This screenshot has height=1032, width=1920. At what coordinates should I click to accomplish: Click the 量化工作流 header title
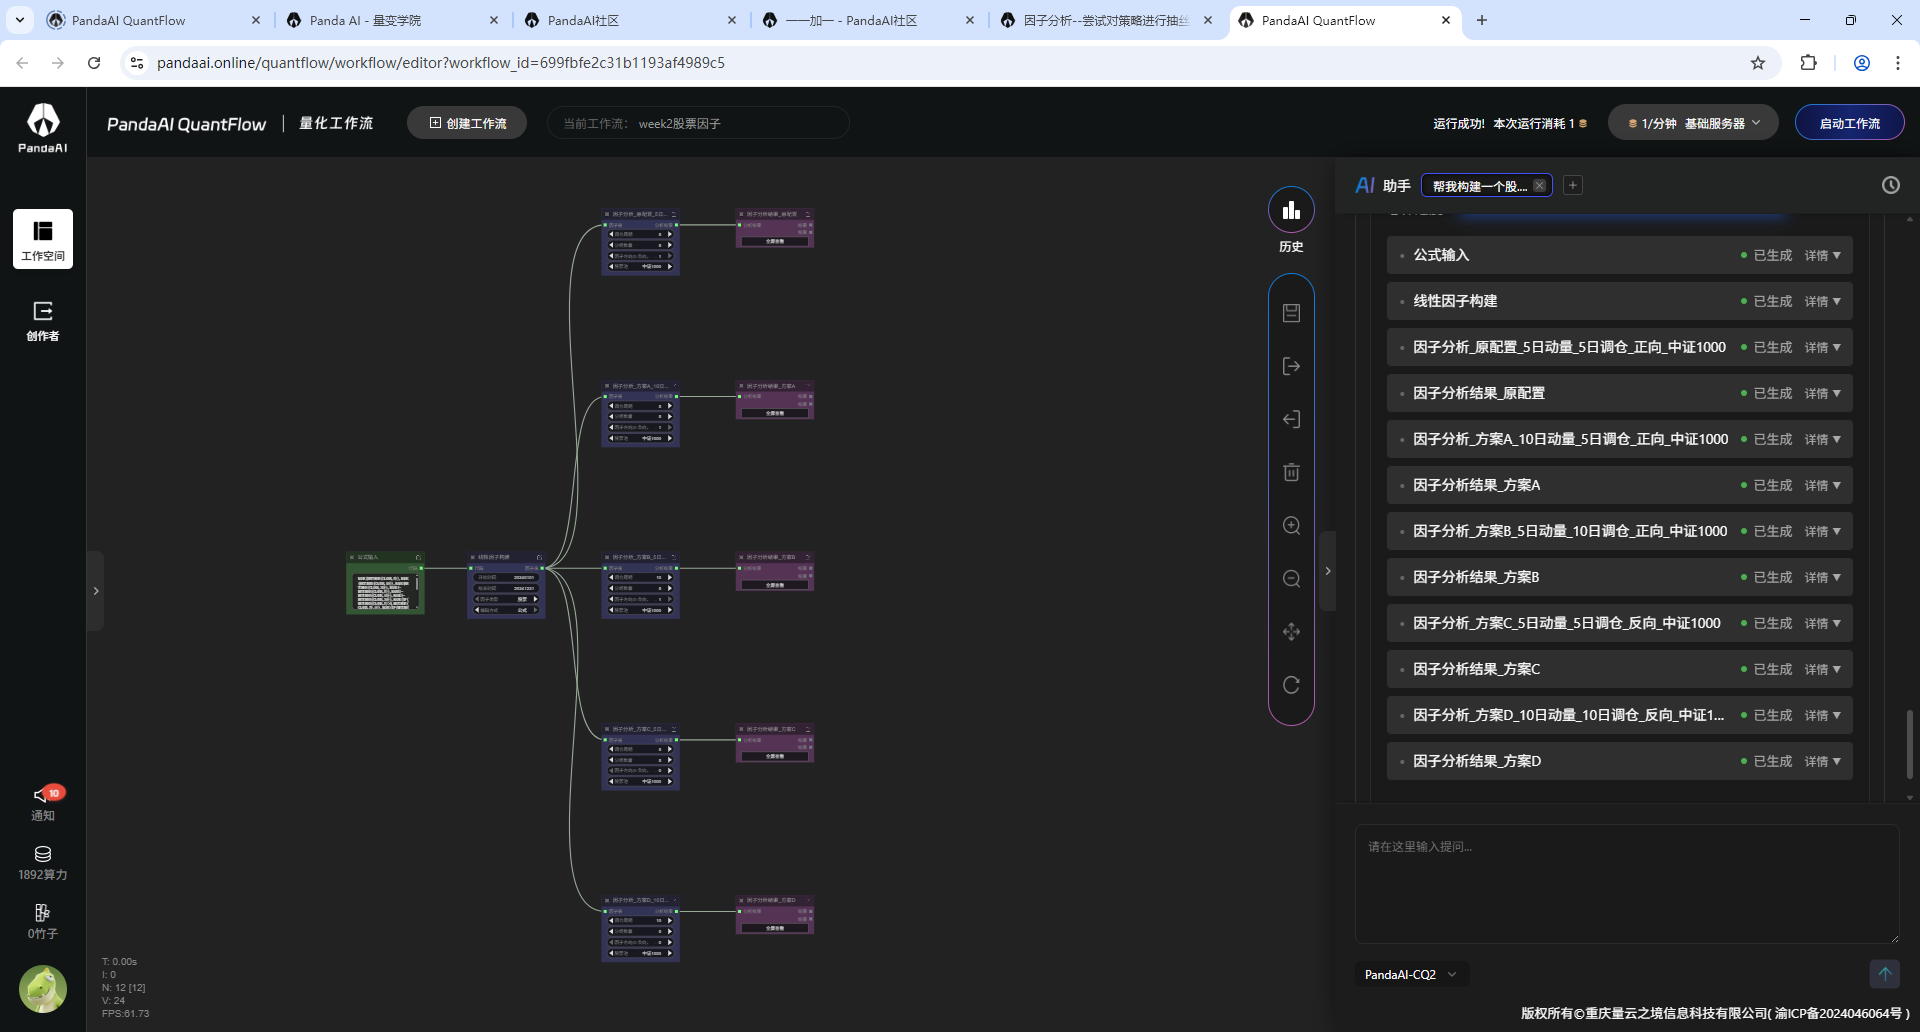click(x=336, y=123)
